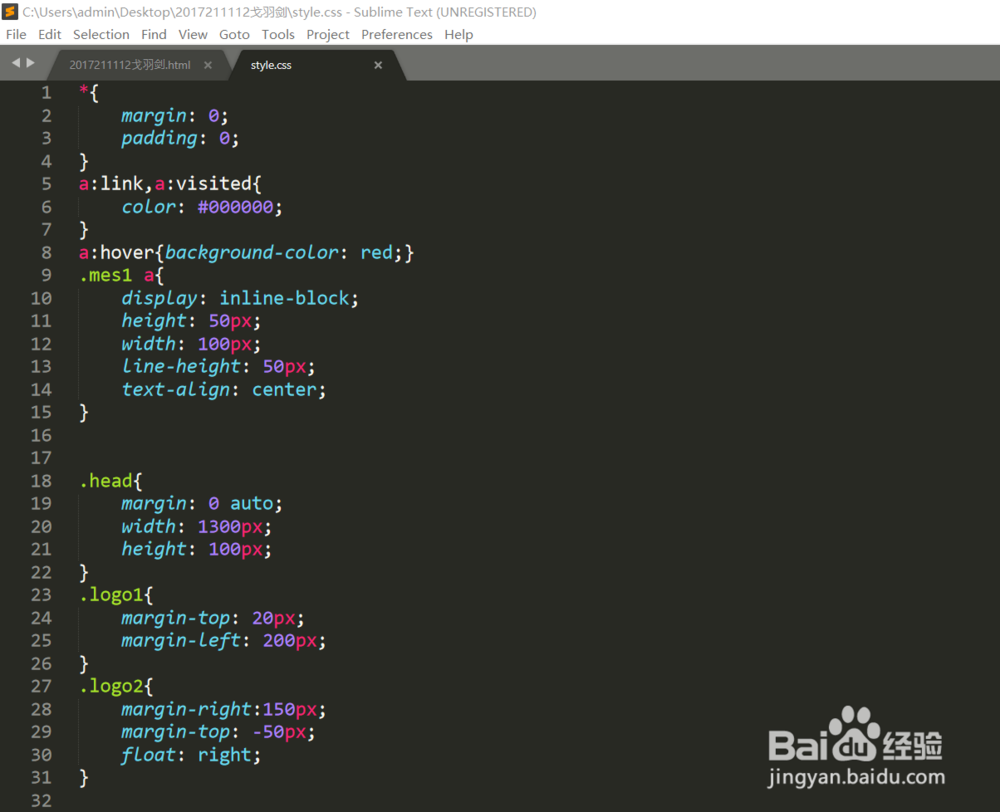Screen dimensions: 1000x812
Task: Click the 'margin-right' property name
Action: [x=186, y=709]
